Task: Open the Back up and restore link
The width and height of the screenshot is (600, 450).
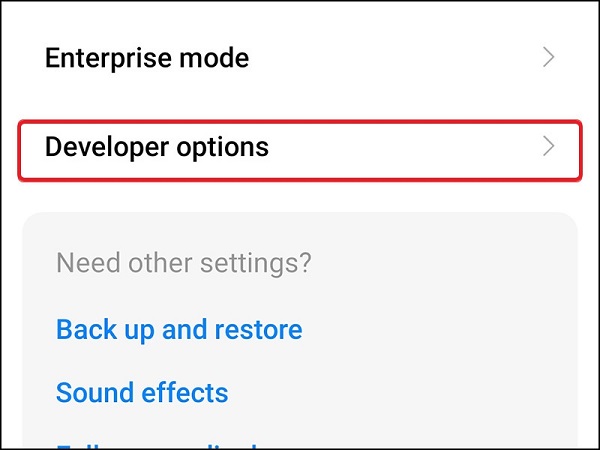Action: tap(179, 329)
